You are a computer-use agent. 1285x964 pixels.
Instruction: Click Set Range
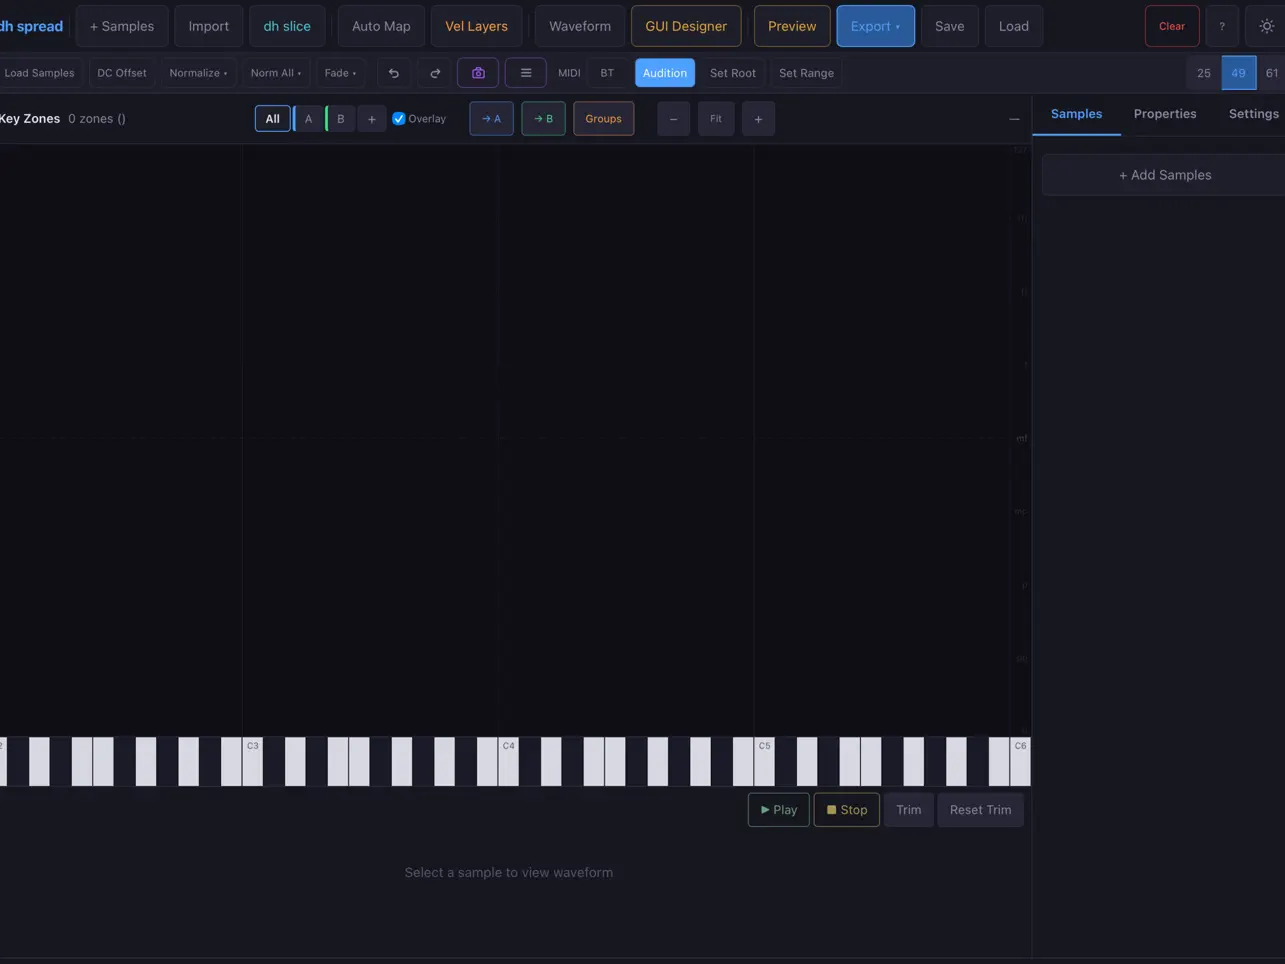click(806, 73)
